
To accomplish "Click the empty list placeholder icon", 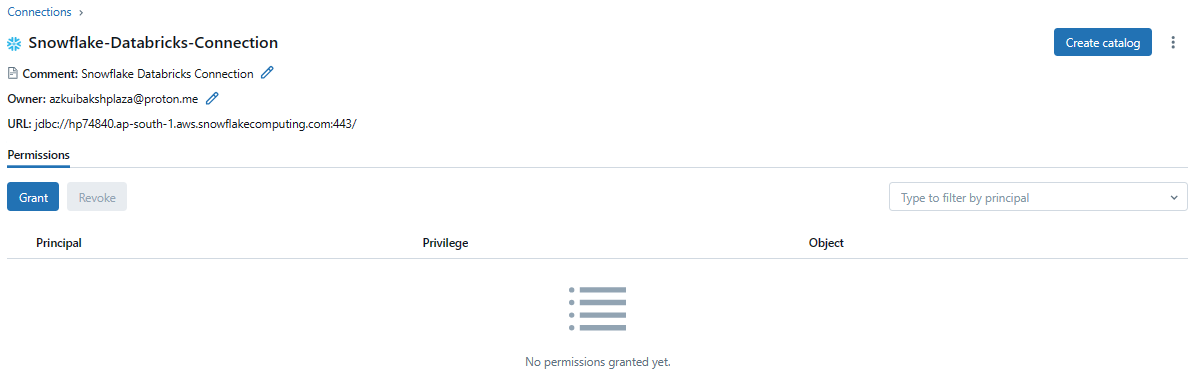I will click(x=597, y=308).
